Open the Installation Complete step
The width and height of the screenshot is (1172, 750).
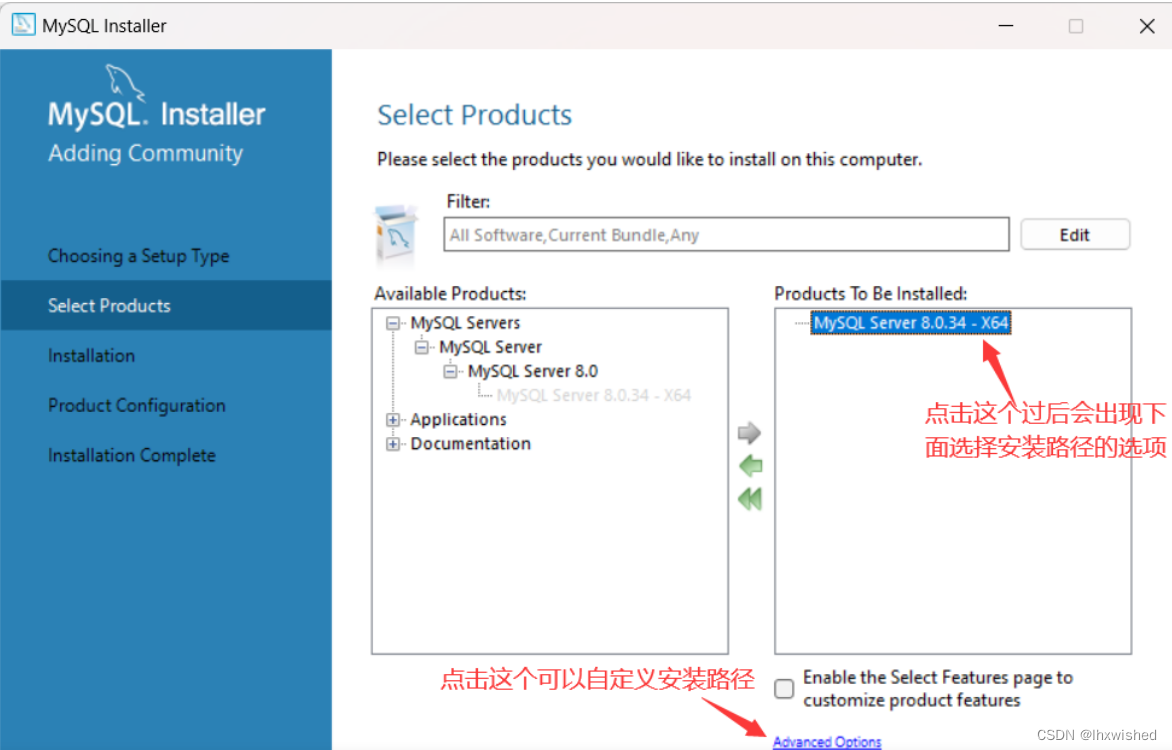tap(132, 455)
